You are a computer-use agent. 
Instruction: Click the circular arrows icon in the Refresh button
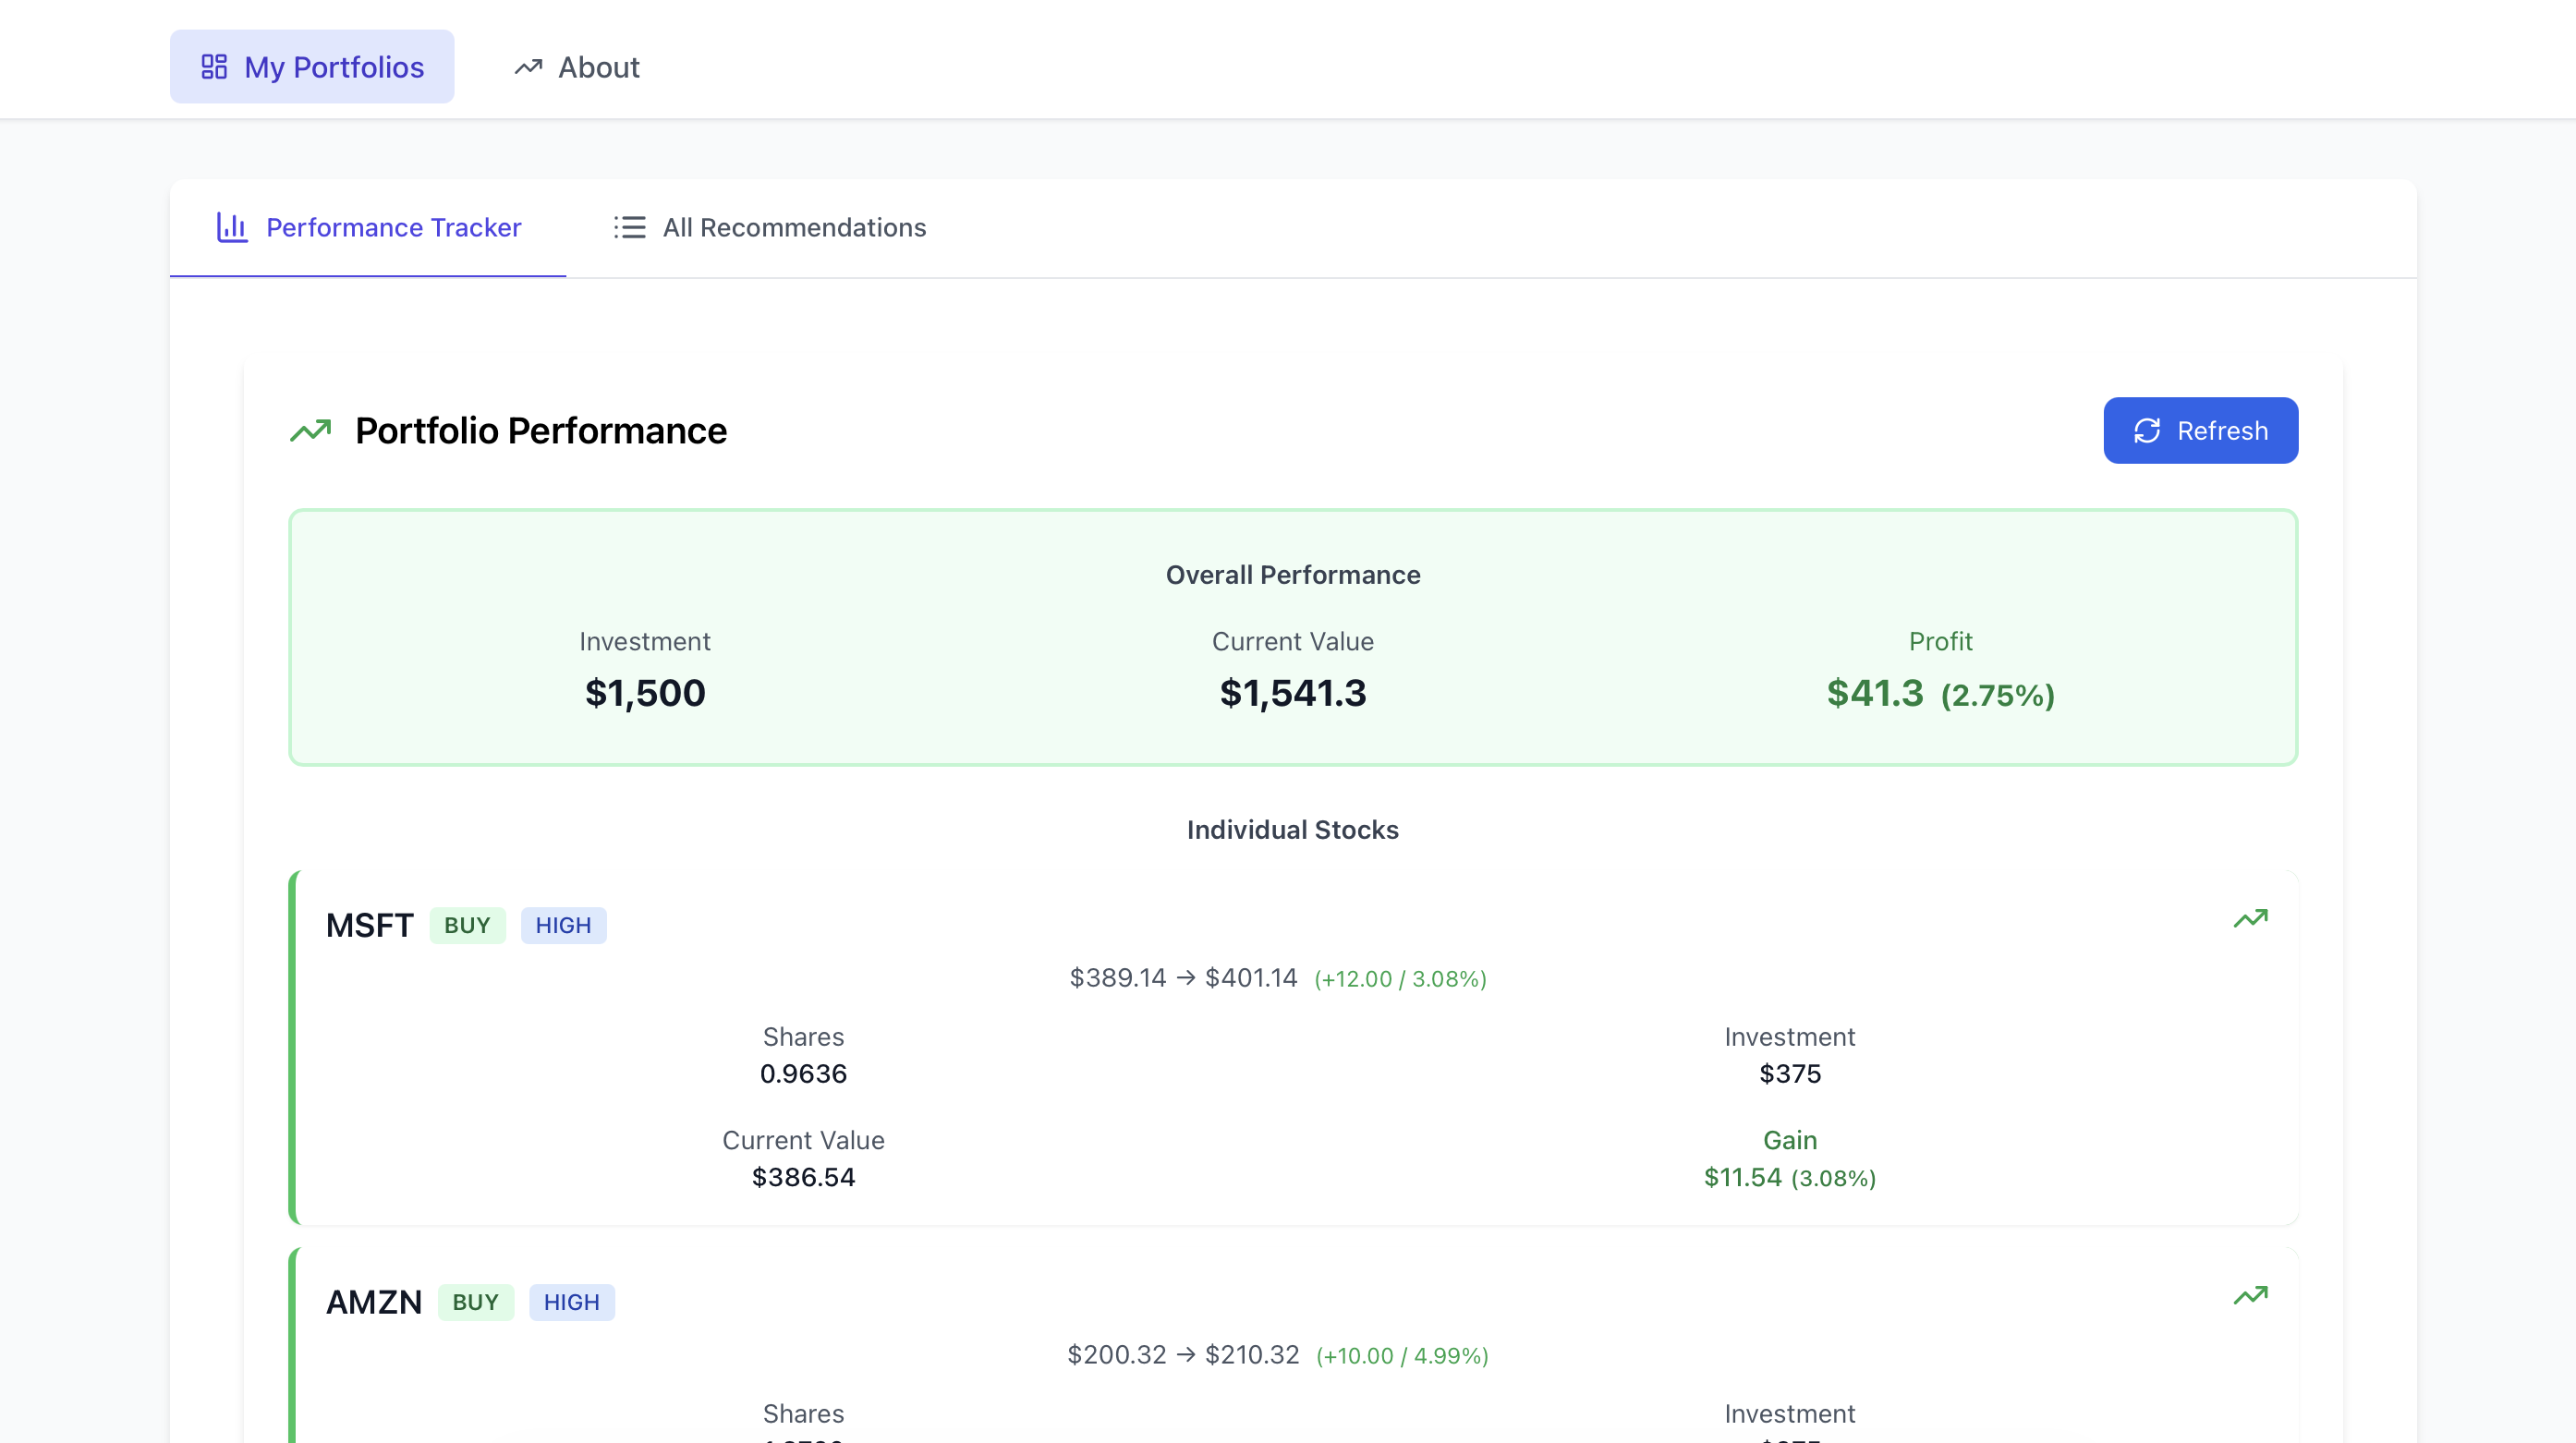[x=2147, y=431]
